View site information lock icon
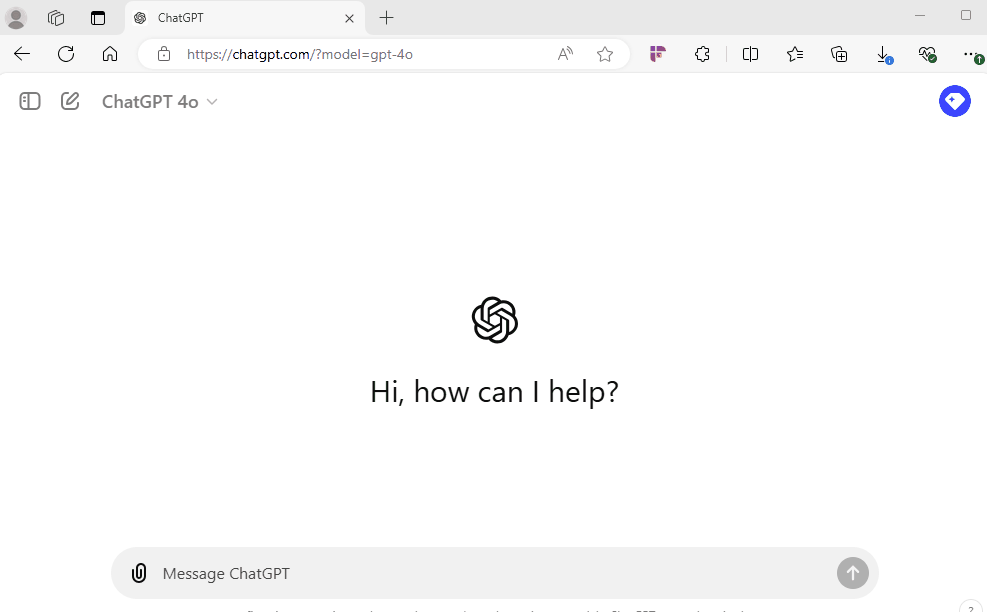Viewport: 987px width, 612px height. pyautogui.click(x=164, y=54)
